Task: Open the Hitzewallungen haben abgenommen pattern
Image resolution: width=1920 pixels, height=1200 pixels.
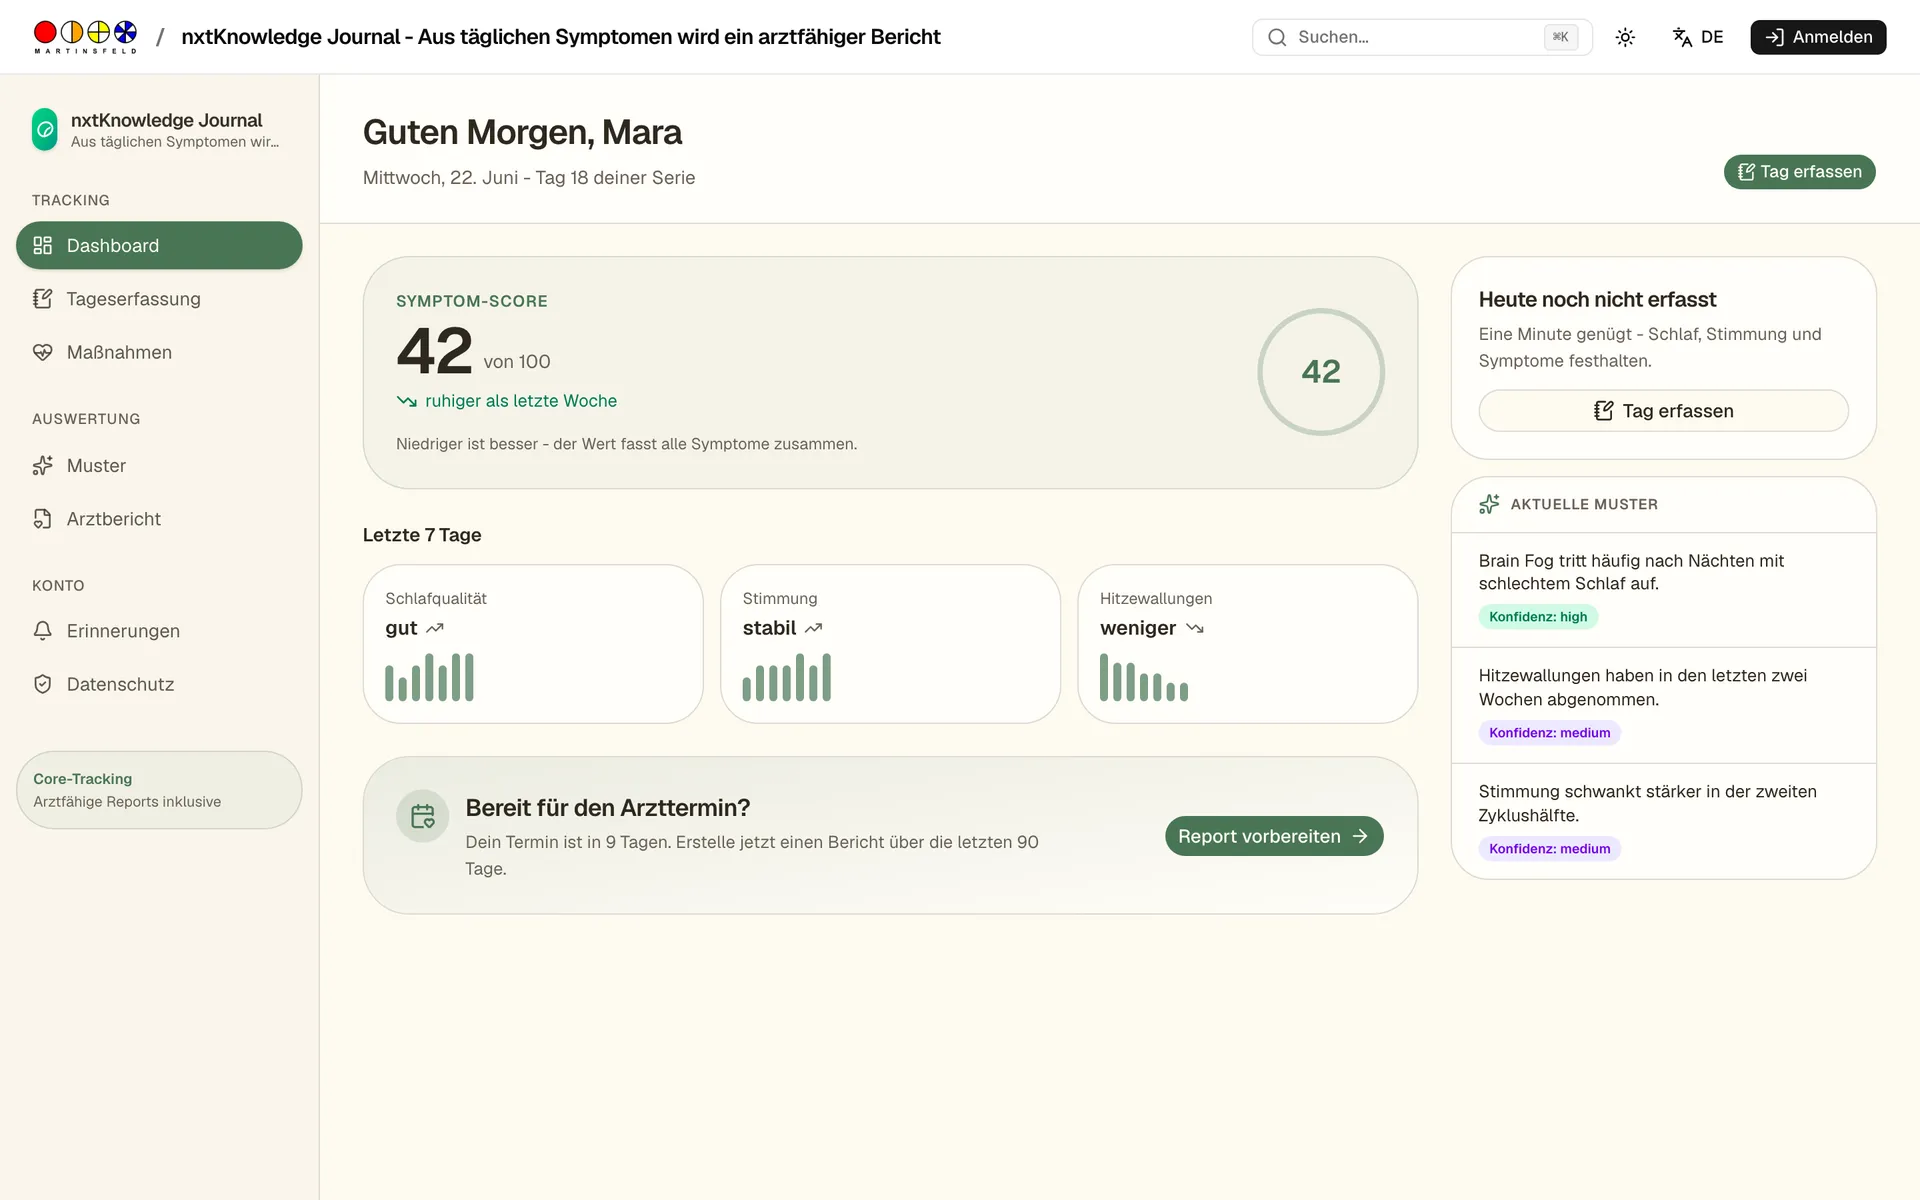Action: [1663, 706]
